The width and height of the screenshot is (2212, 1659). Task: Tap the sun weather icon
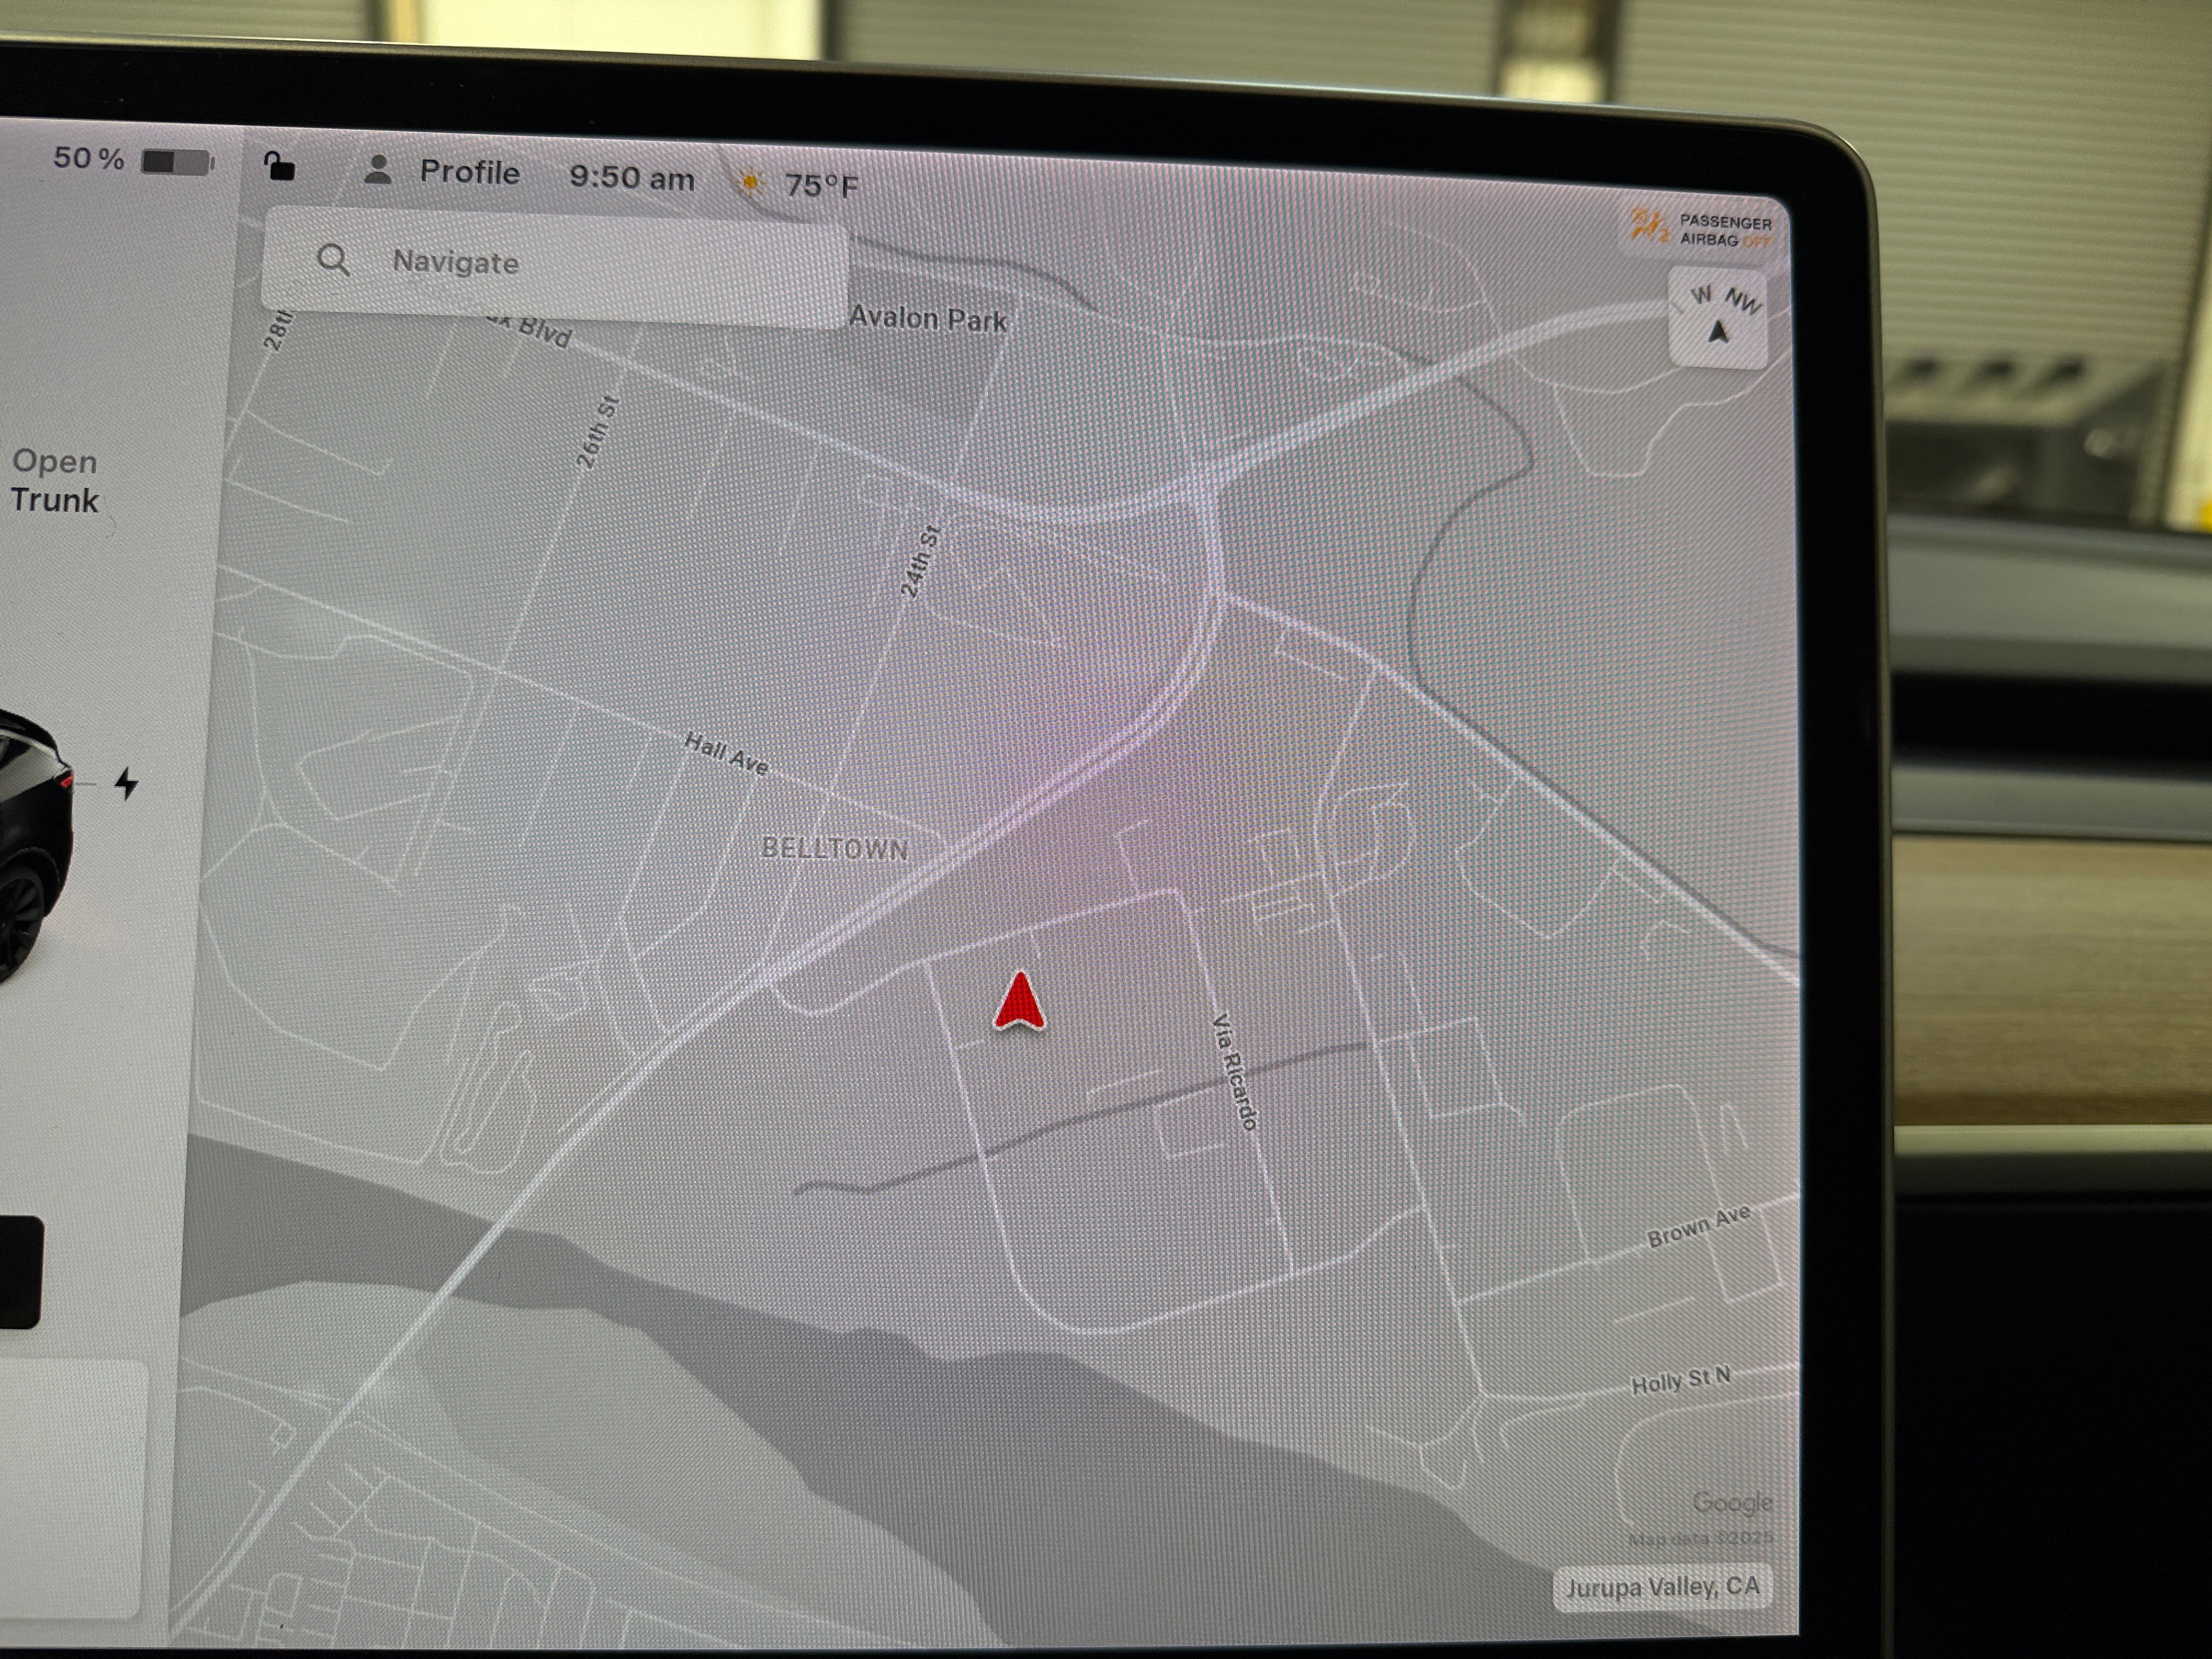[748, 183]
